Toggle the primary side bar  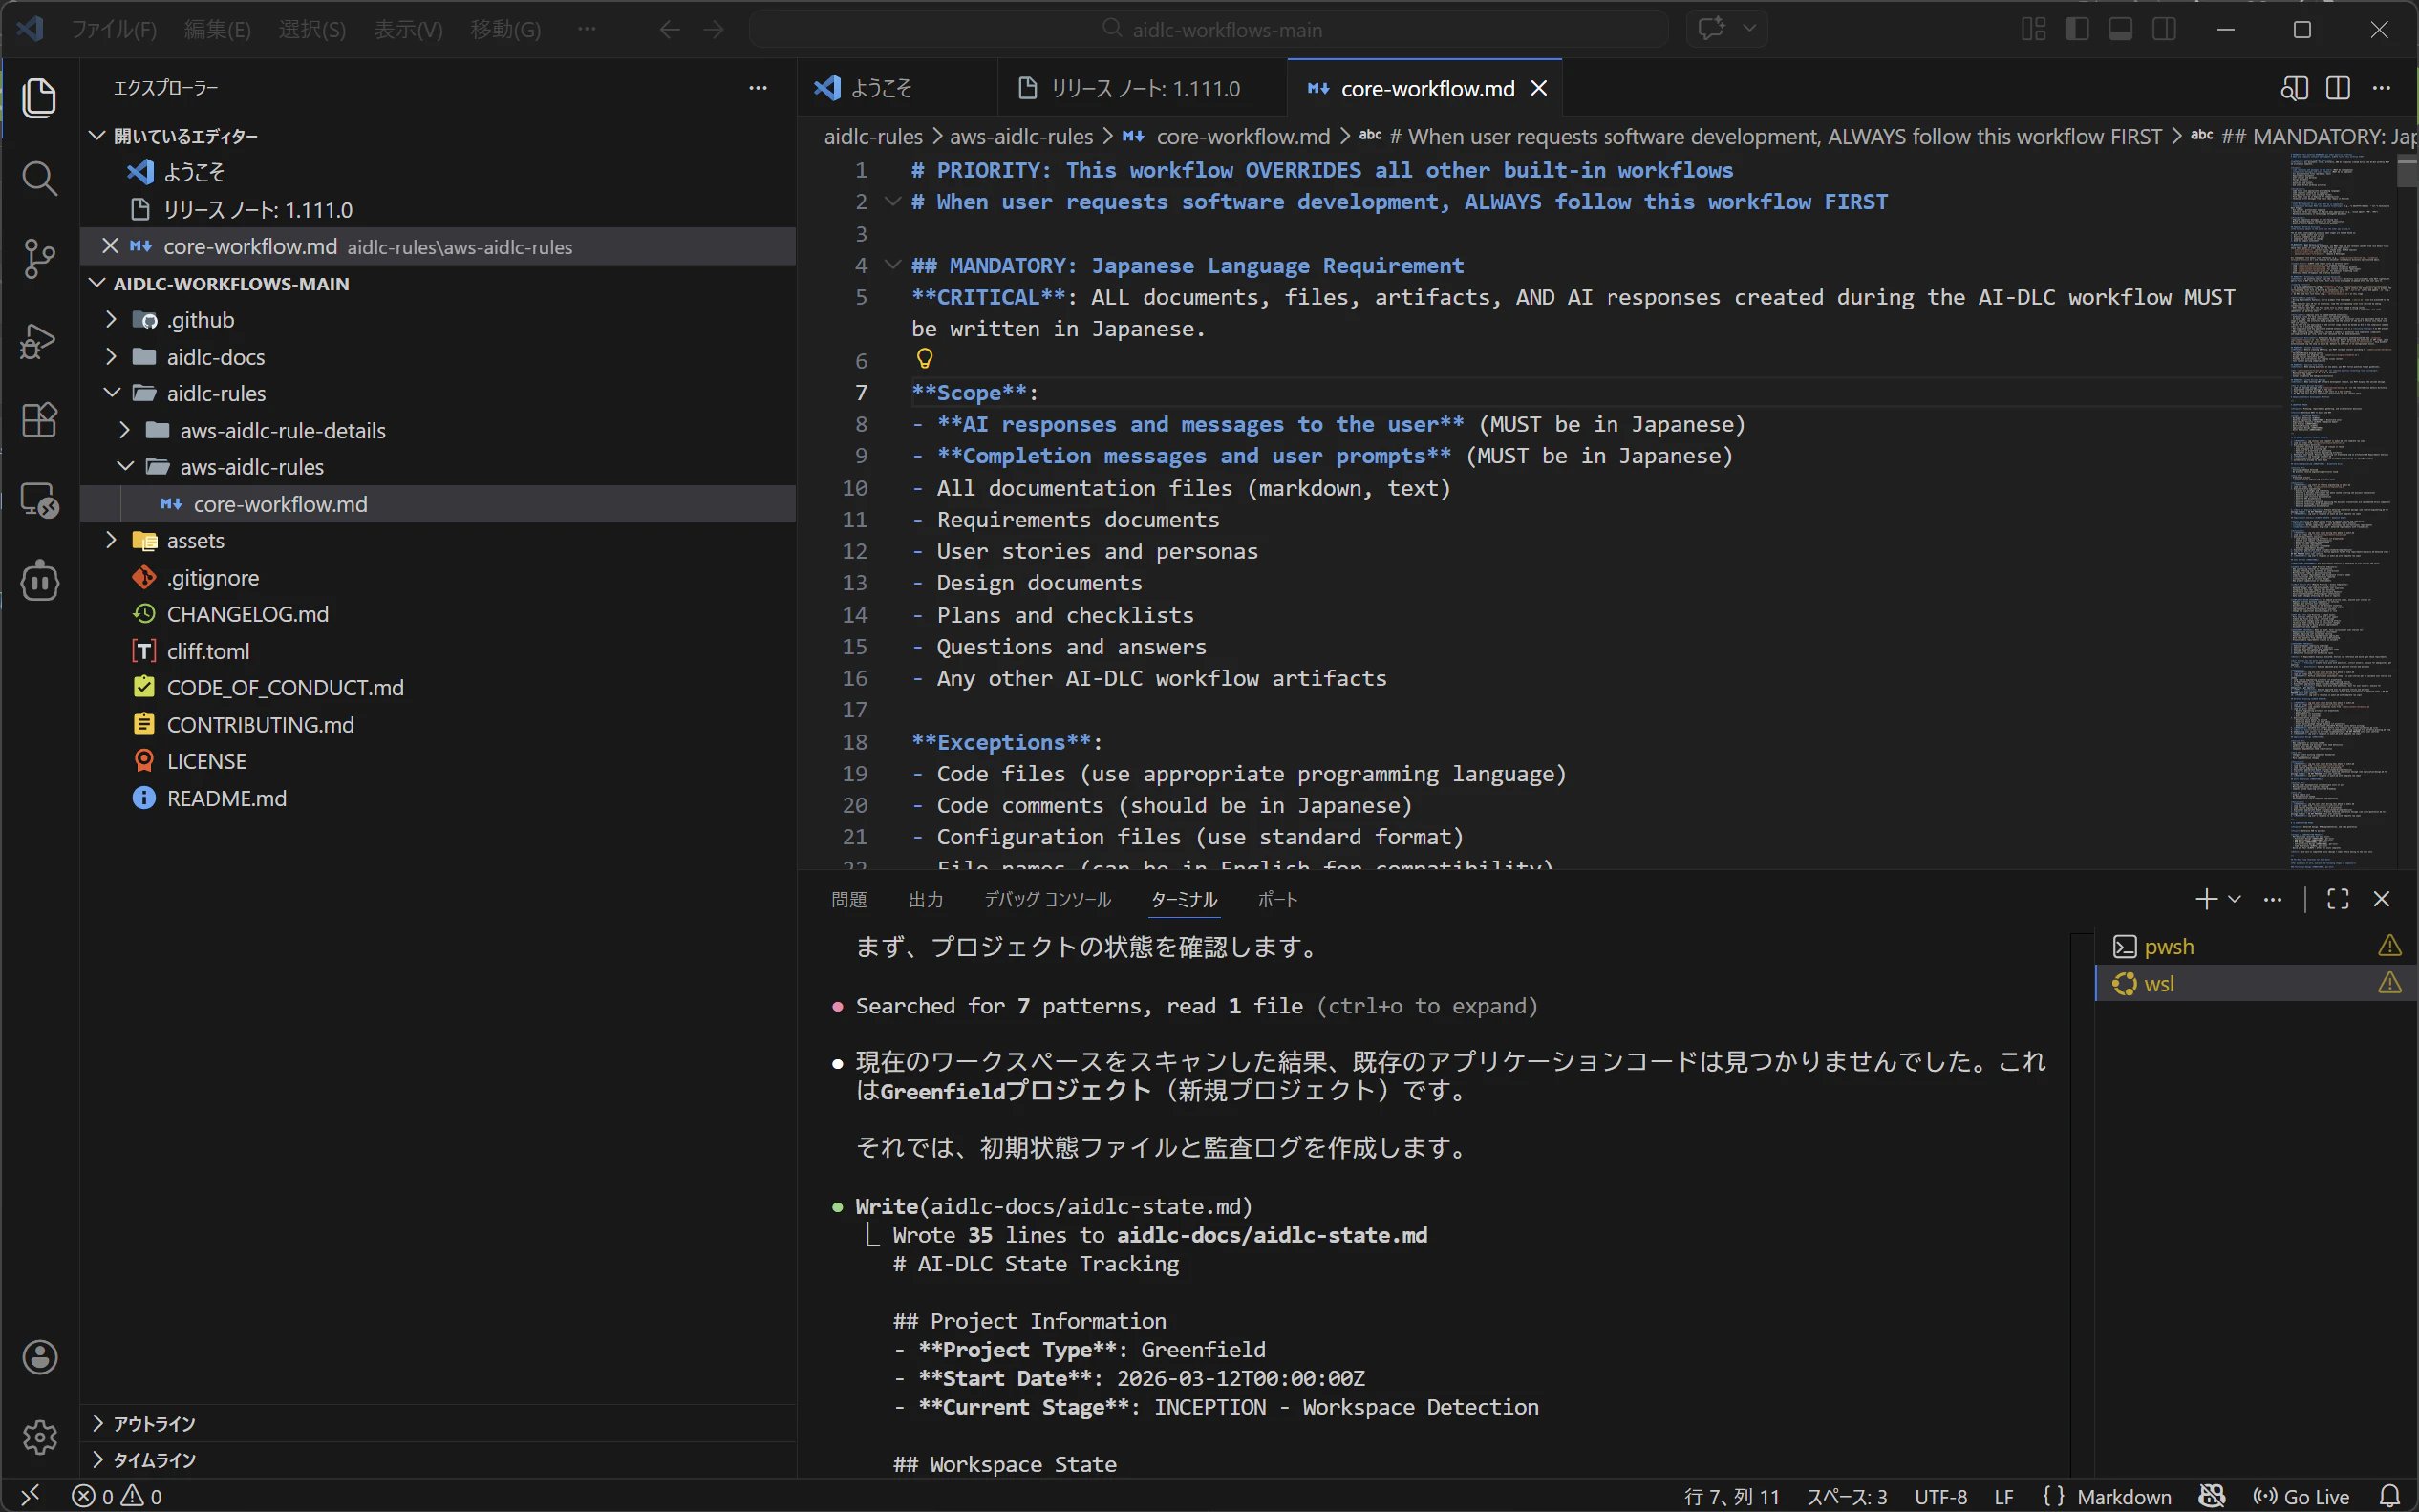point(2077,29)
